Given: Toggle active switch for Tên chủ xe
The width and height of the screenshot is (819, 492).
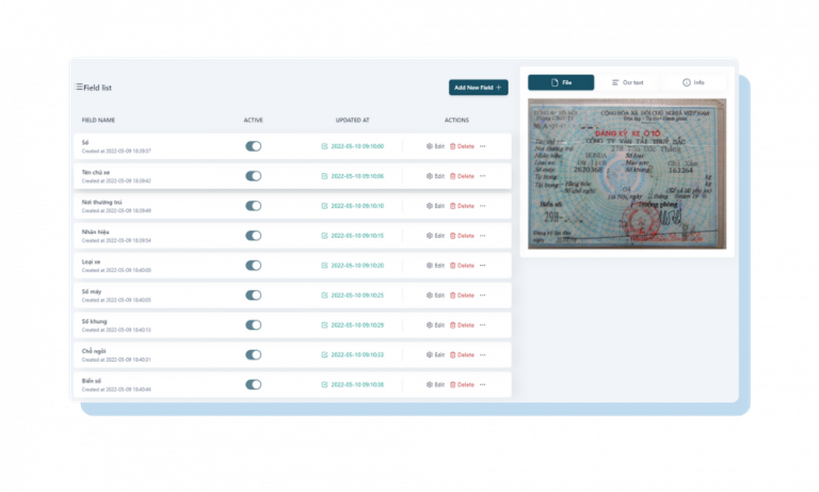Looking at the screenshot, I should coord(253,176).
